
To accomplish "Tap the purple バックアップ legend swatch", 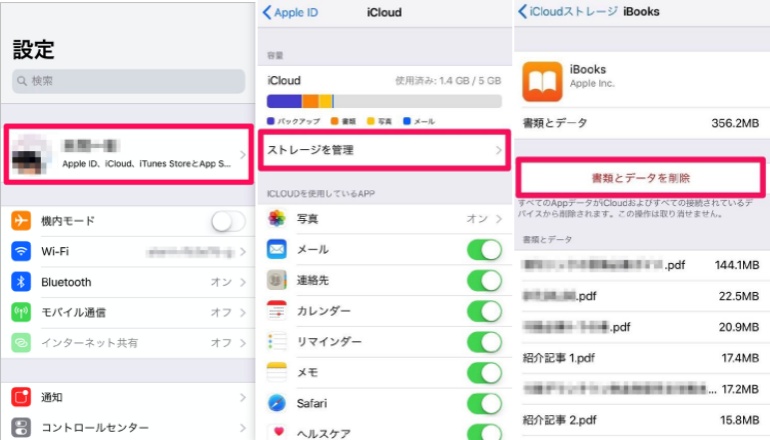I will [271, 121].
